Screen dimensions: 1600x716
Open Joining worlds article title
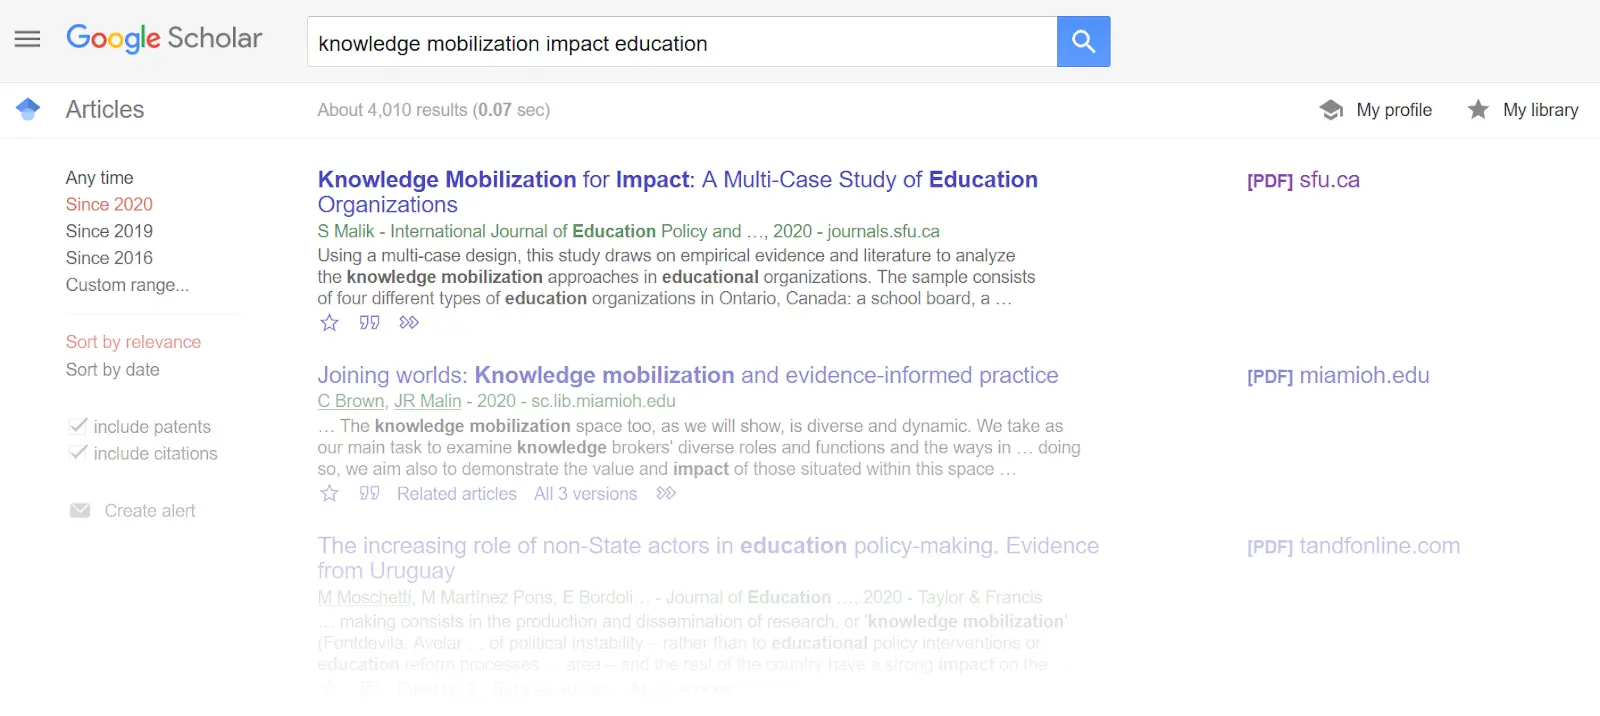[x=688, y=375]
